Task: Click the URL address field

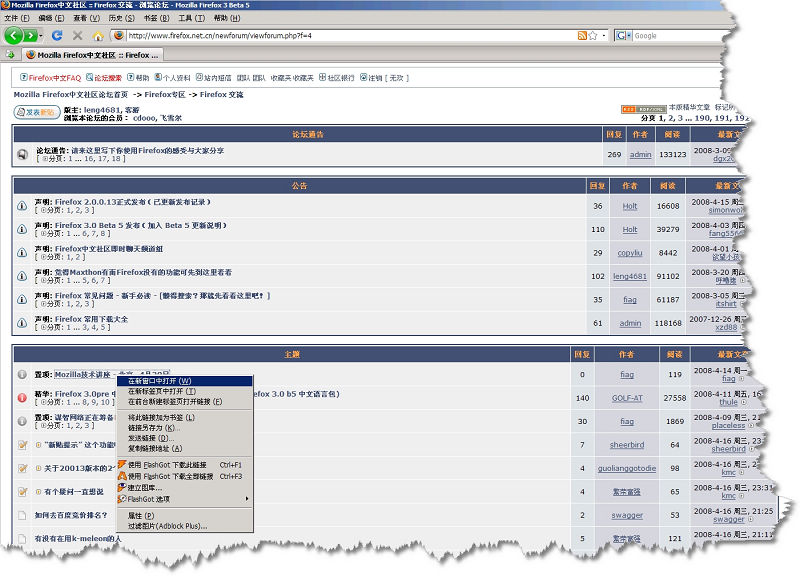Action: (x=351, y=36)
